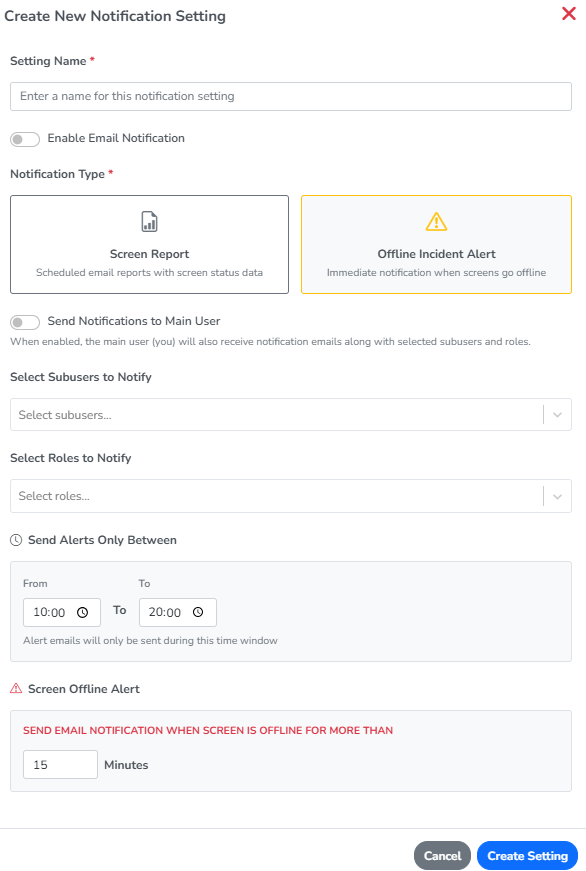Open the clock picker in From time
This screenshot has height=871, width=586.
(82, 612)
